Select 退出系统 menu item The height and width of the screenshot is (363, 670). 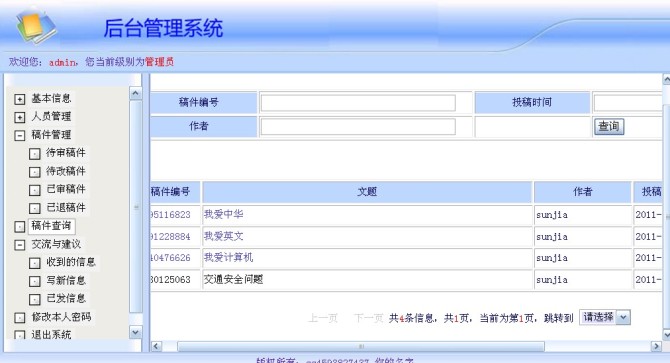click(x=51, y=334)
